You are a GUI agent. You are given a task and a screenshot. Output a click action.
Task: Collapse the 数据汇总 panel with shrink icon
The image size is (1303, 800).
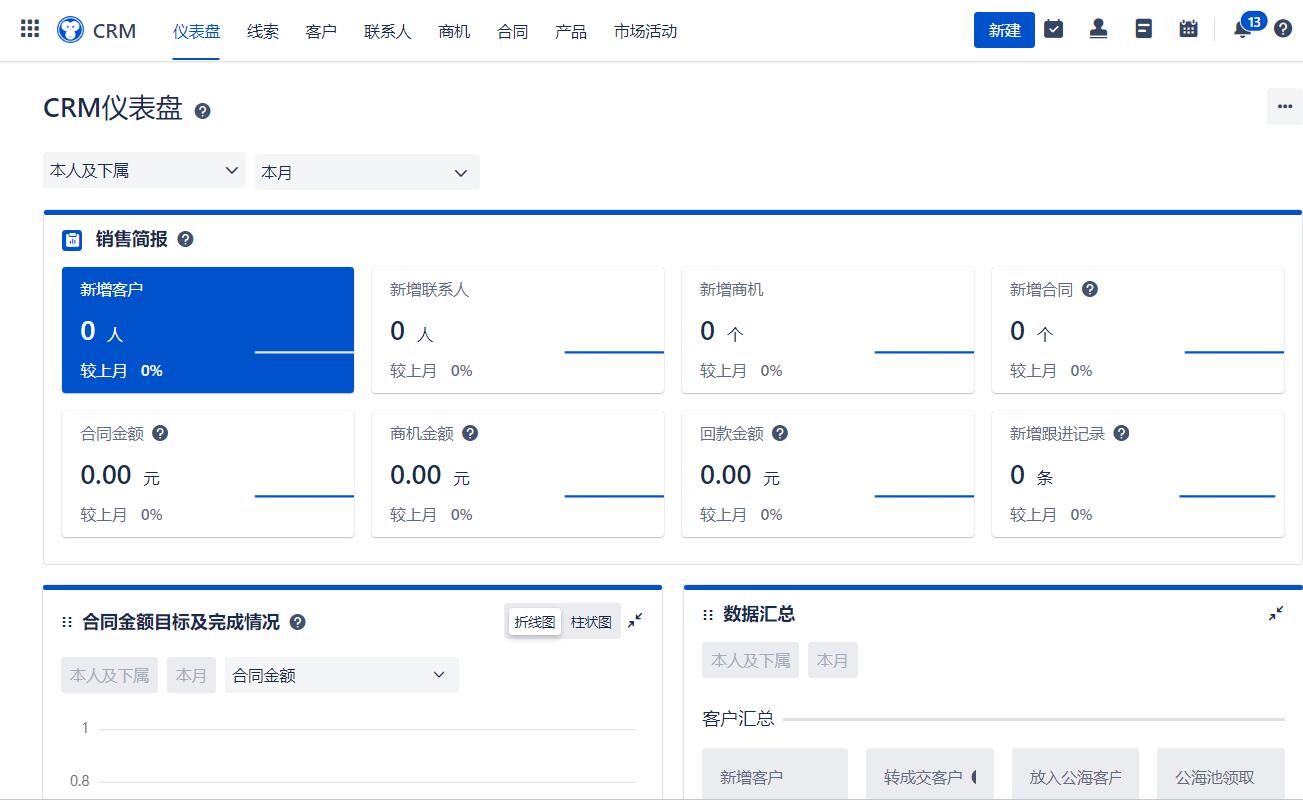tap(1276, 614)
